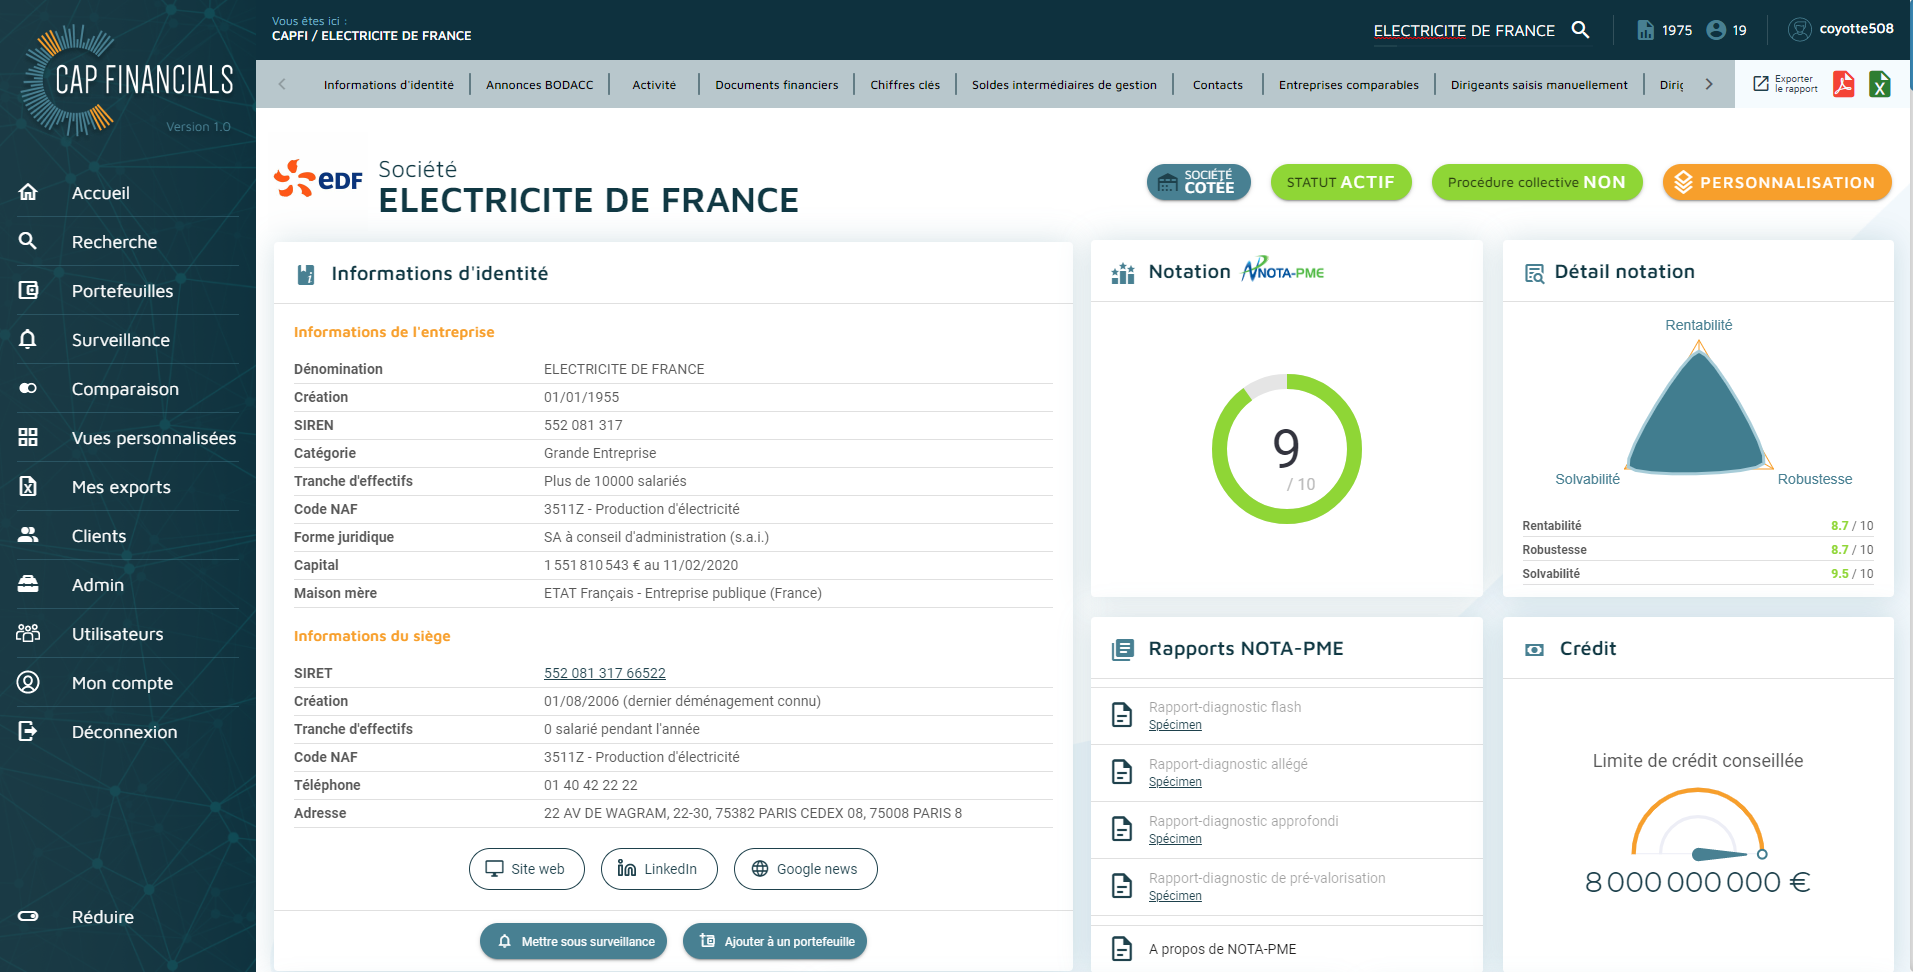Select the Vues personnalisées grid icon
Viewport: 1913px width, 972px height.
(28, 437)
